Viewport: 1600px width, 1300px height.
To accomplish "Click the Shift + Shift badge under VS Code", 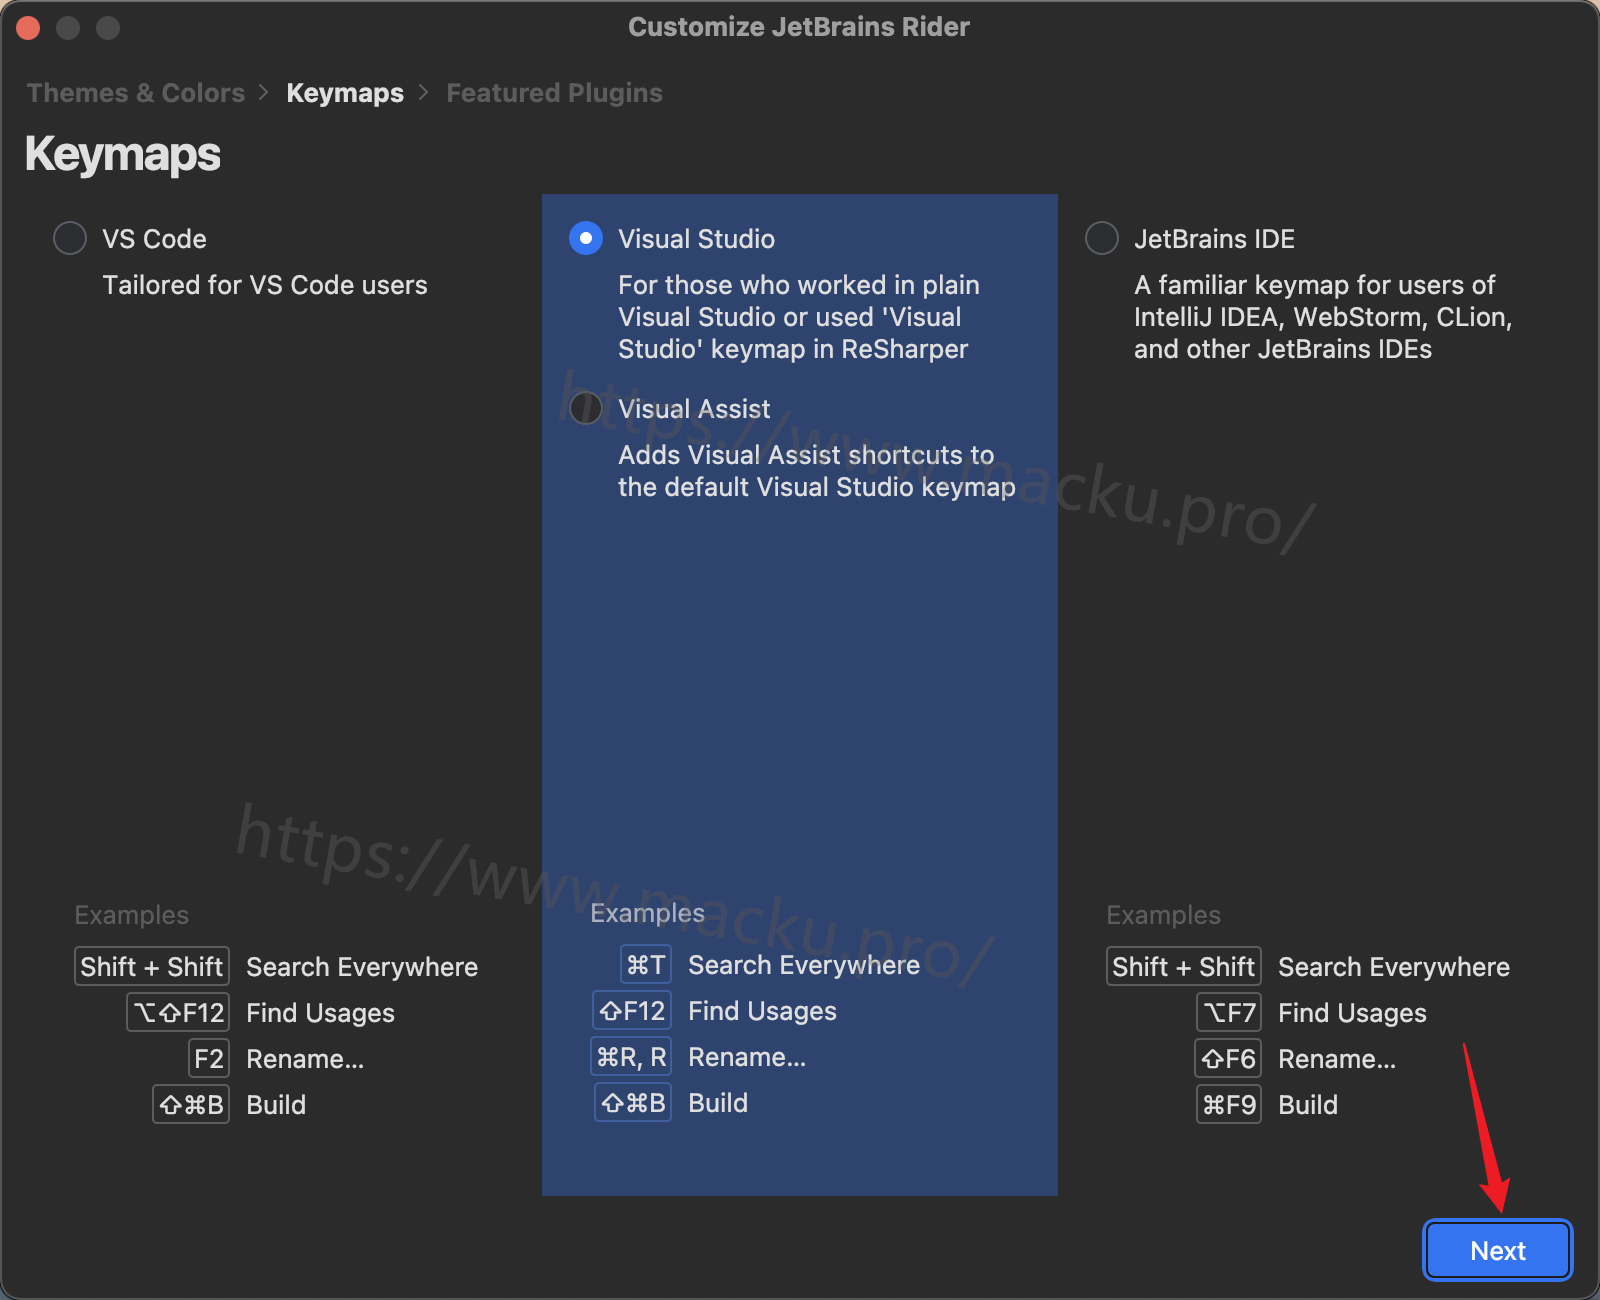I will click(152, 967).
